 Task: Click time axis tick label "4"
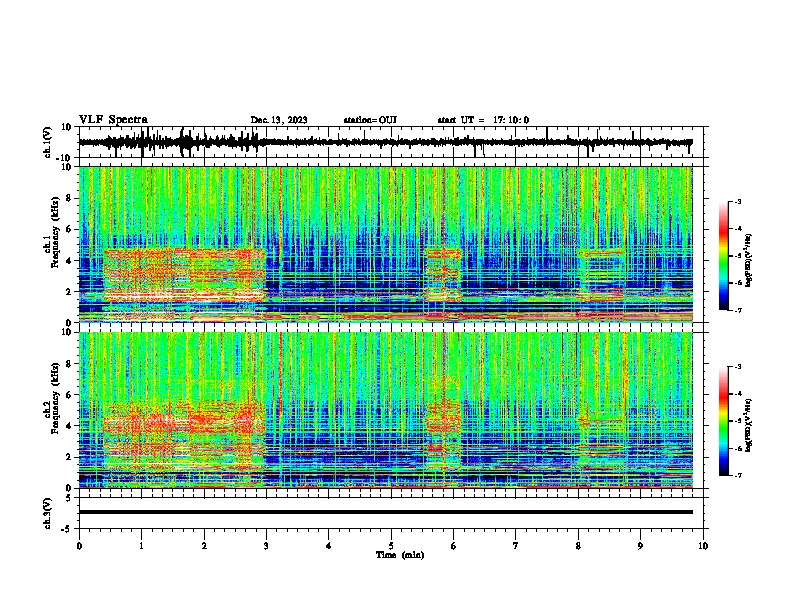tap(329, 546)
